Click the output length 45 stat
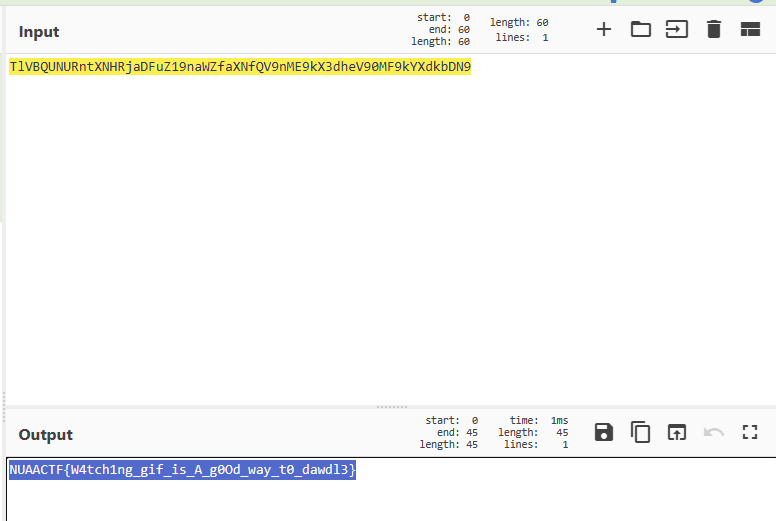776x521 pixels. pyautogui.click(x=534, y=432)
